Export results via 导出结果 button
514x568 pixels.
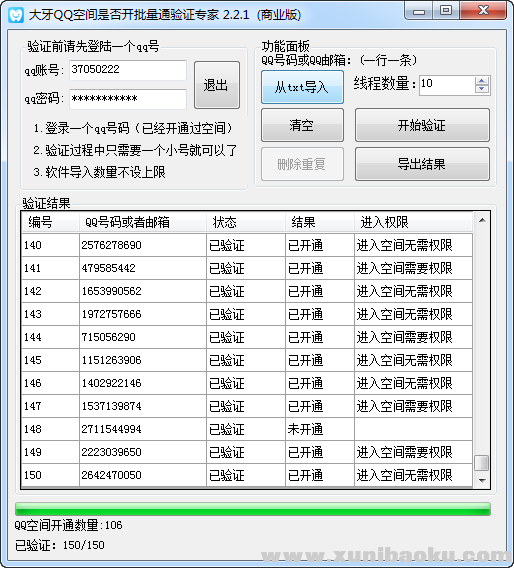(422, 164)
